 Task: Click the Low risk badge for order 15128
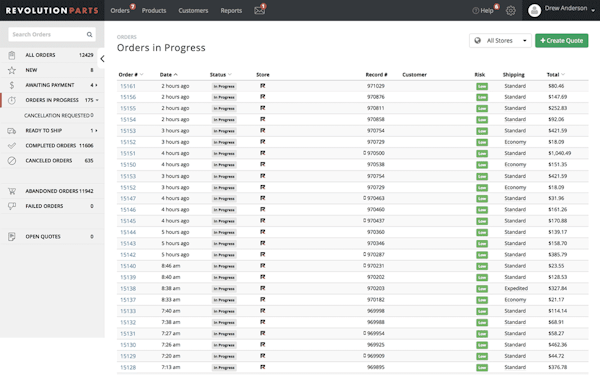482,367
